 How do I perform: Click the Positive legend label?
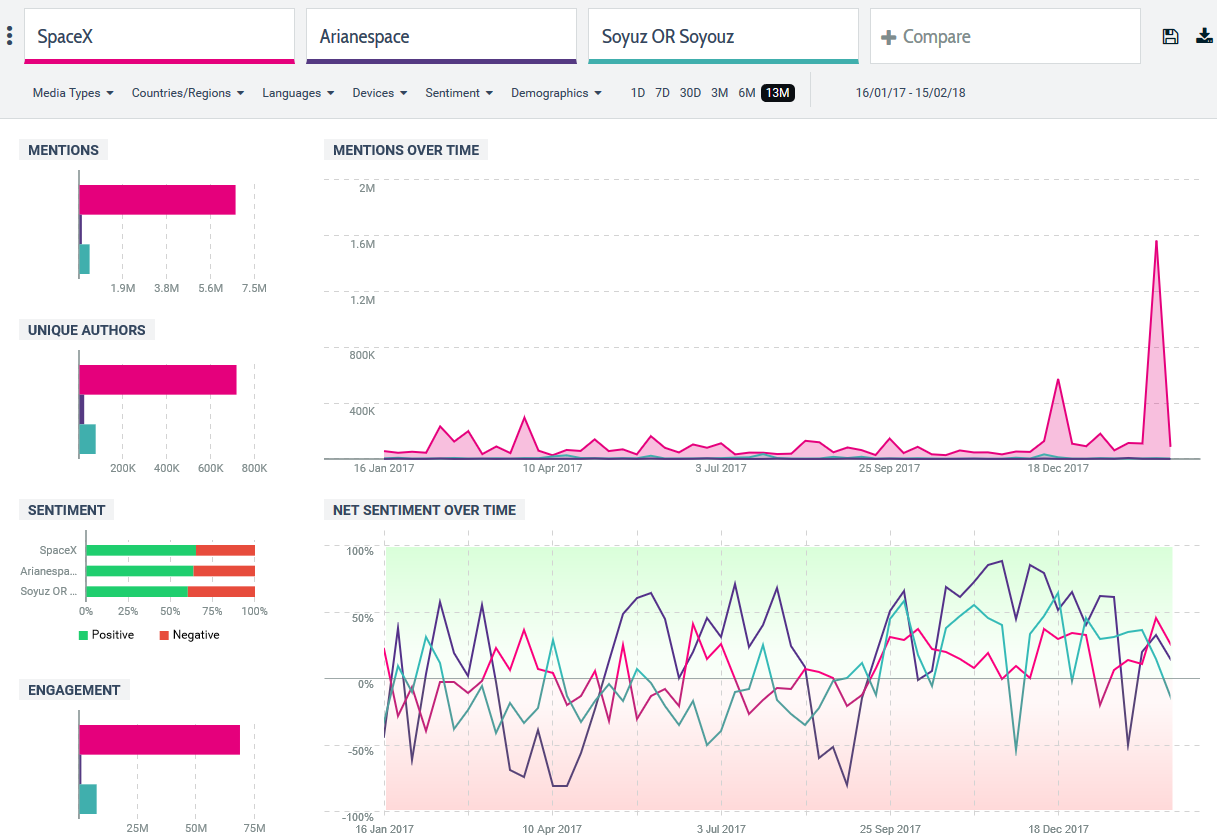coord(113,635)
